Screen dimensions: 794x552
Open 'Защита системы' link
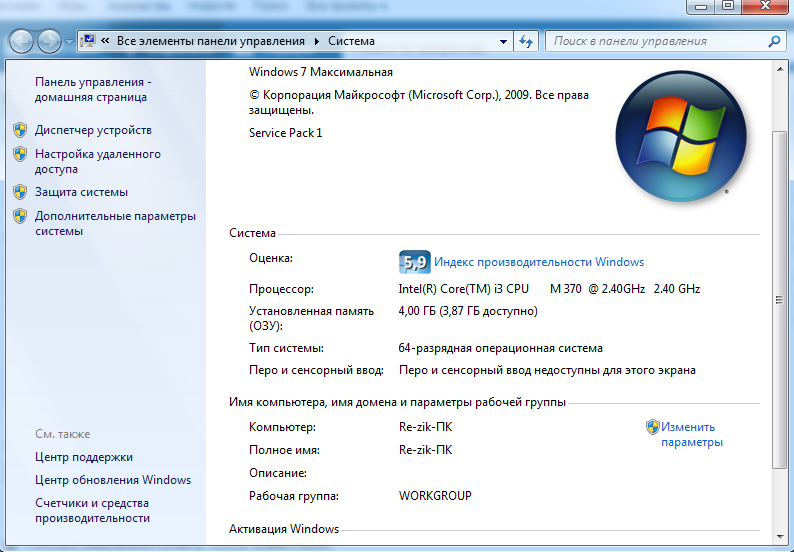pyautogui.click(x=81, y=192)
